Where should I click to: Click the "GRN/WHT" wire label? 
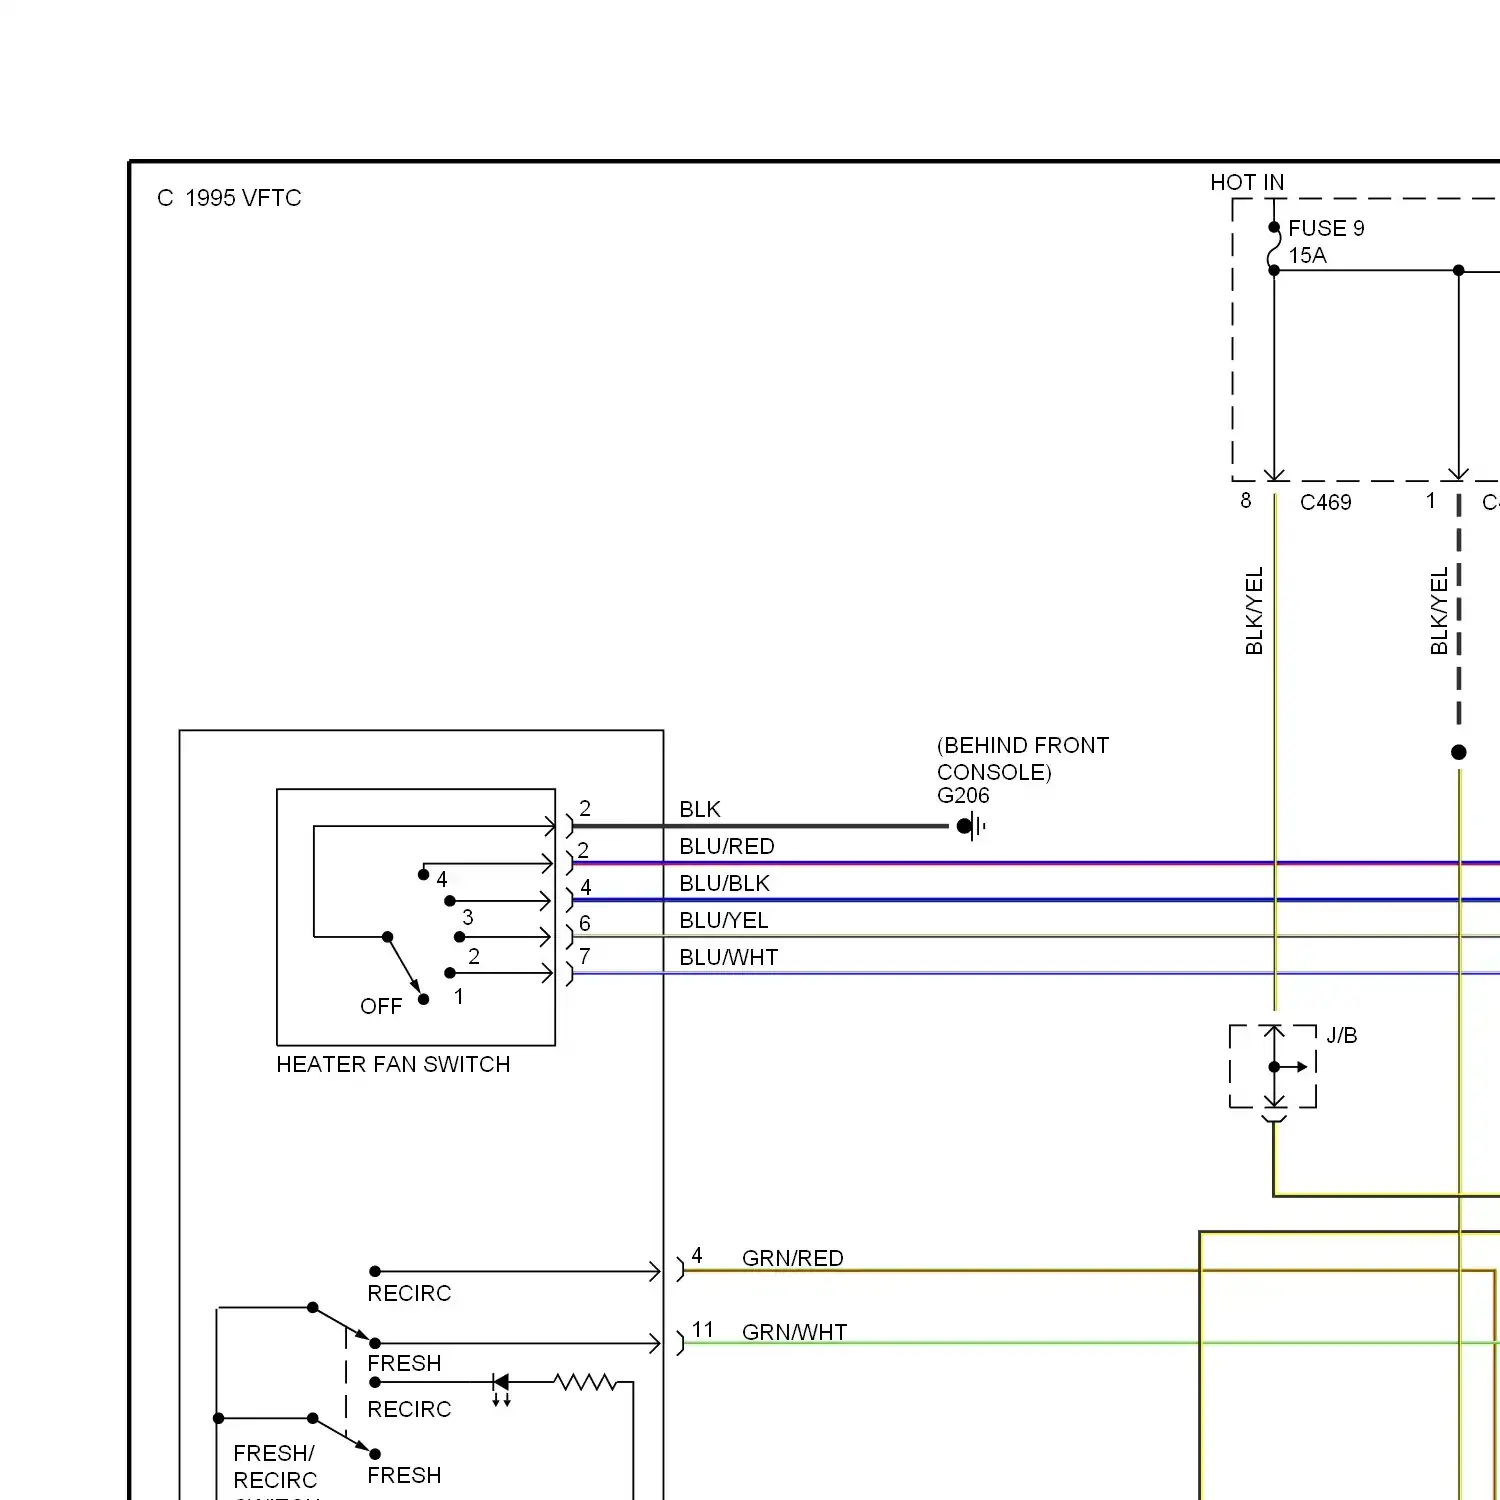[795, 1332]
